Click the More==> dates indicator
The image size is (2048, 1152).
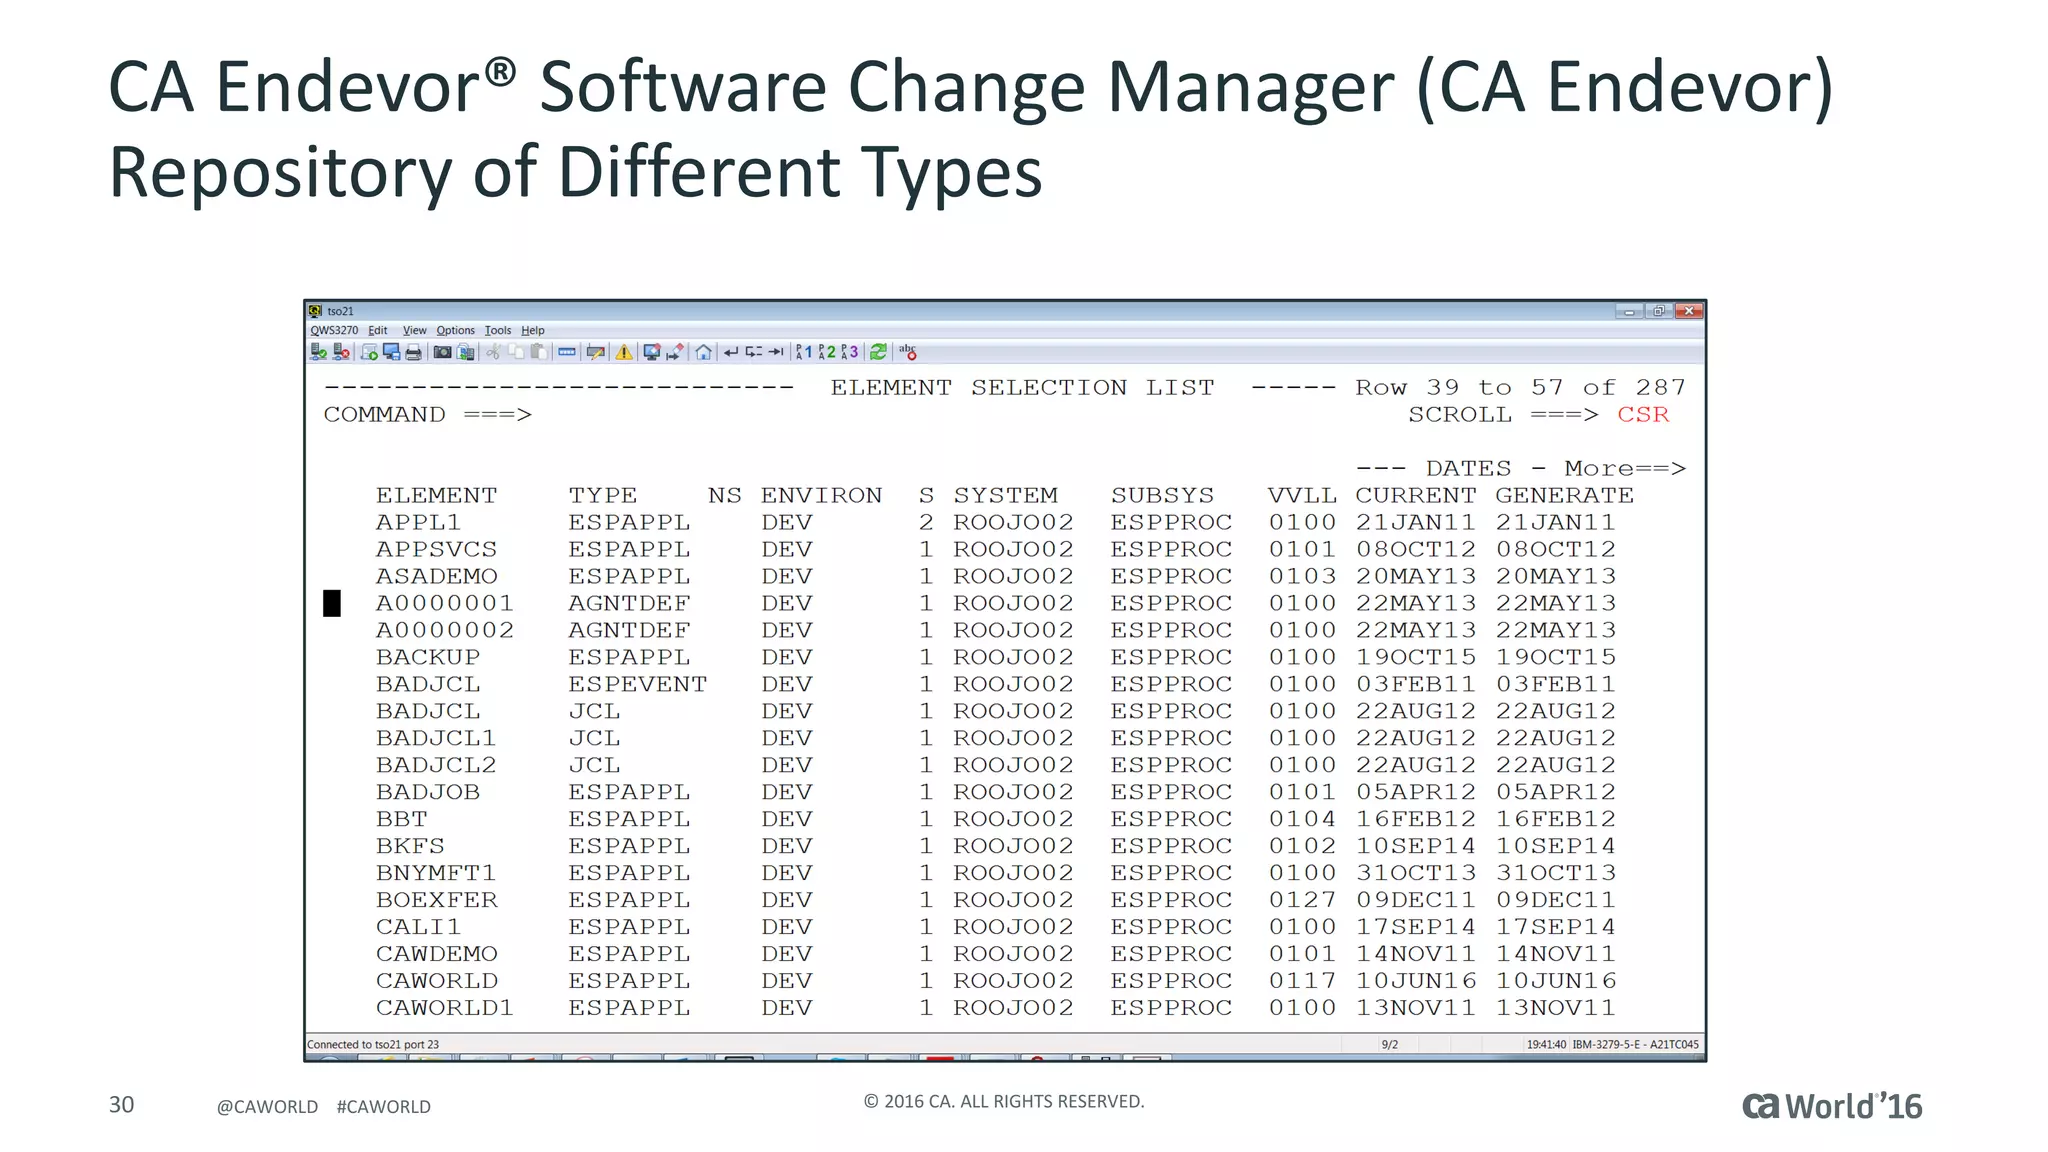click(x=1625, y=469)
